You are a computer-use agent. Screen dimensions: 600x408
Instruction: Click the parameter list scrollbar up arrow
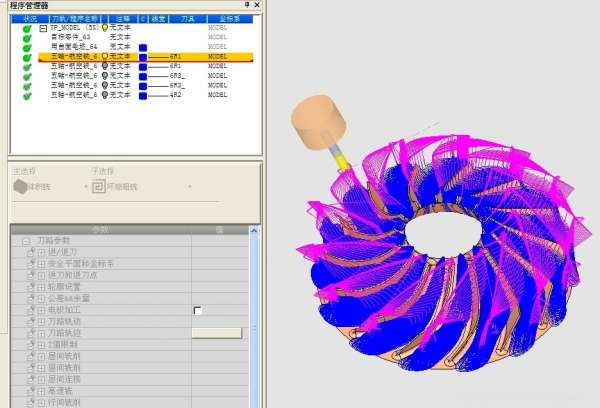tap(256, 231)
